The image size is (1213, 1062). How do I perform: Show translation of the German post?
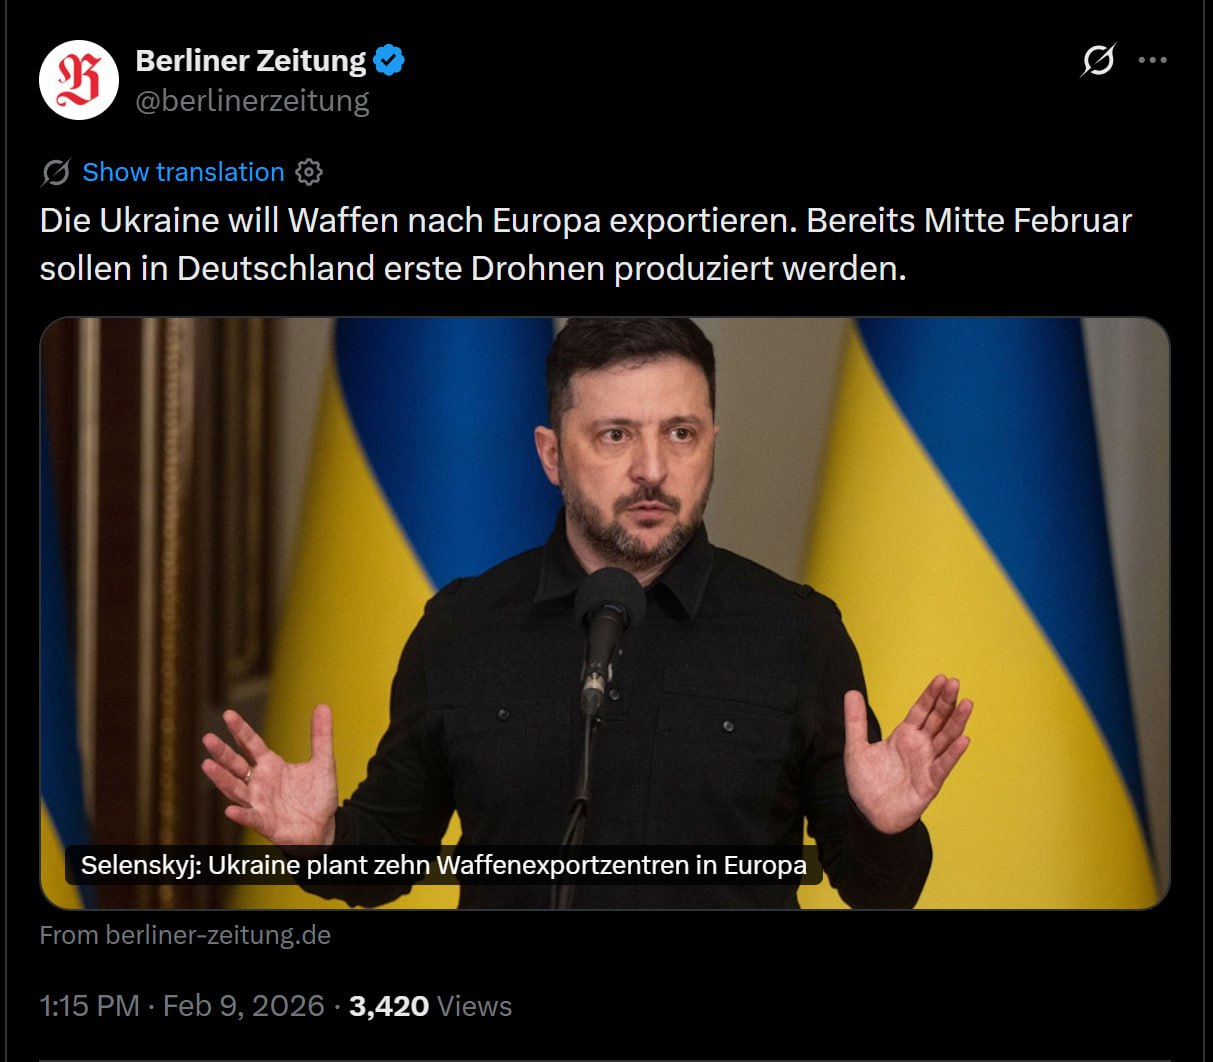coord(183,172)
